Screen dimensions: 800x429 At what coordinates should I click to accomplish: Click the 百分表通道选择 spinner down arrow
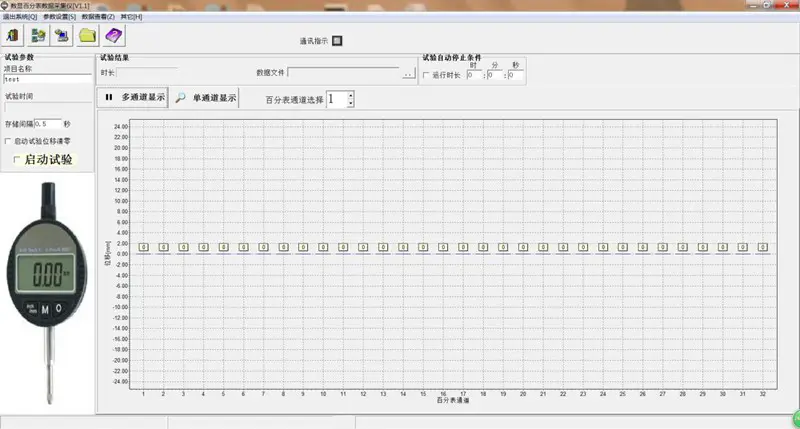(x=351, y=103)
